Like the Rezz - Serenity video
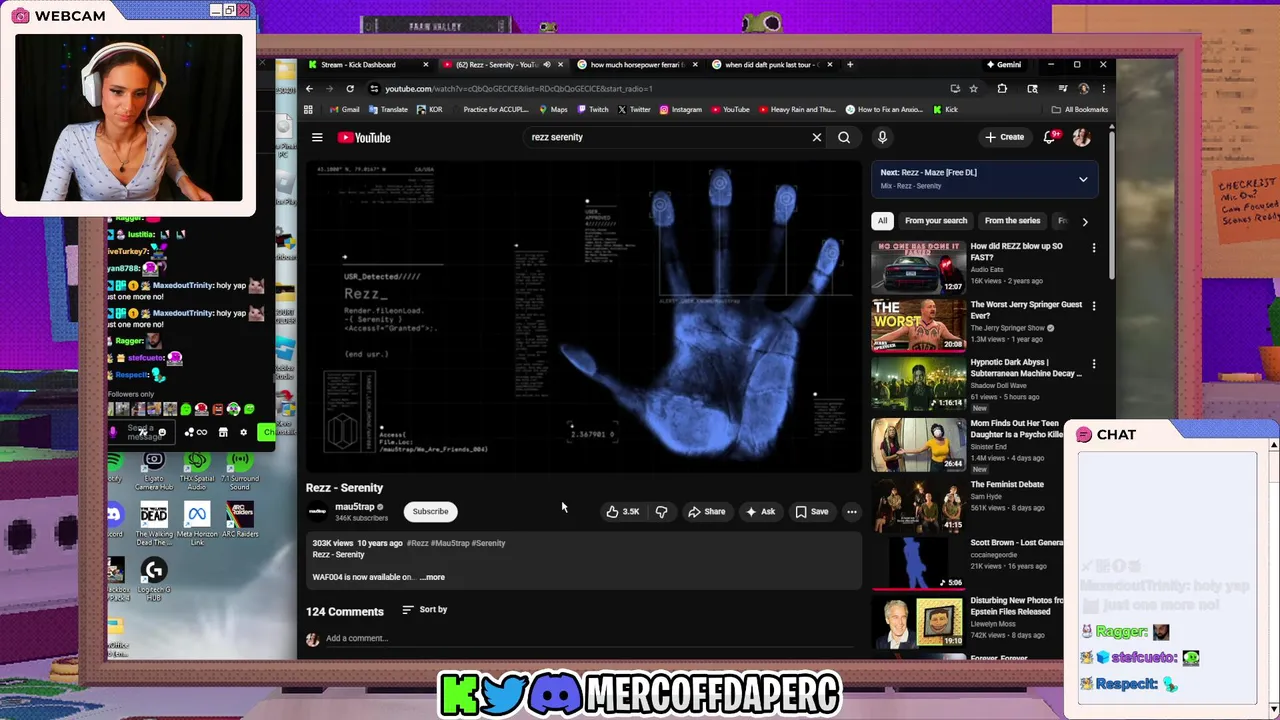This screenshot has height=720, width=1280. click(622, 511)
